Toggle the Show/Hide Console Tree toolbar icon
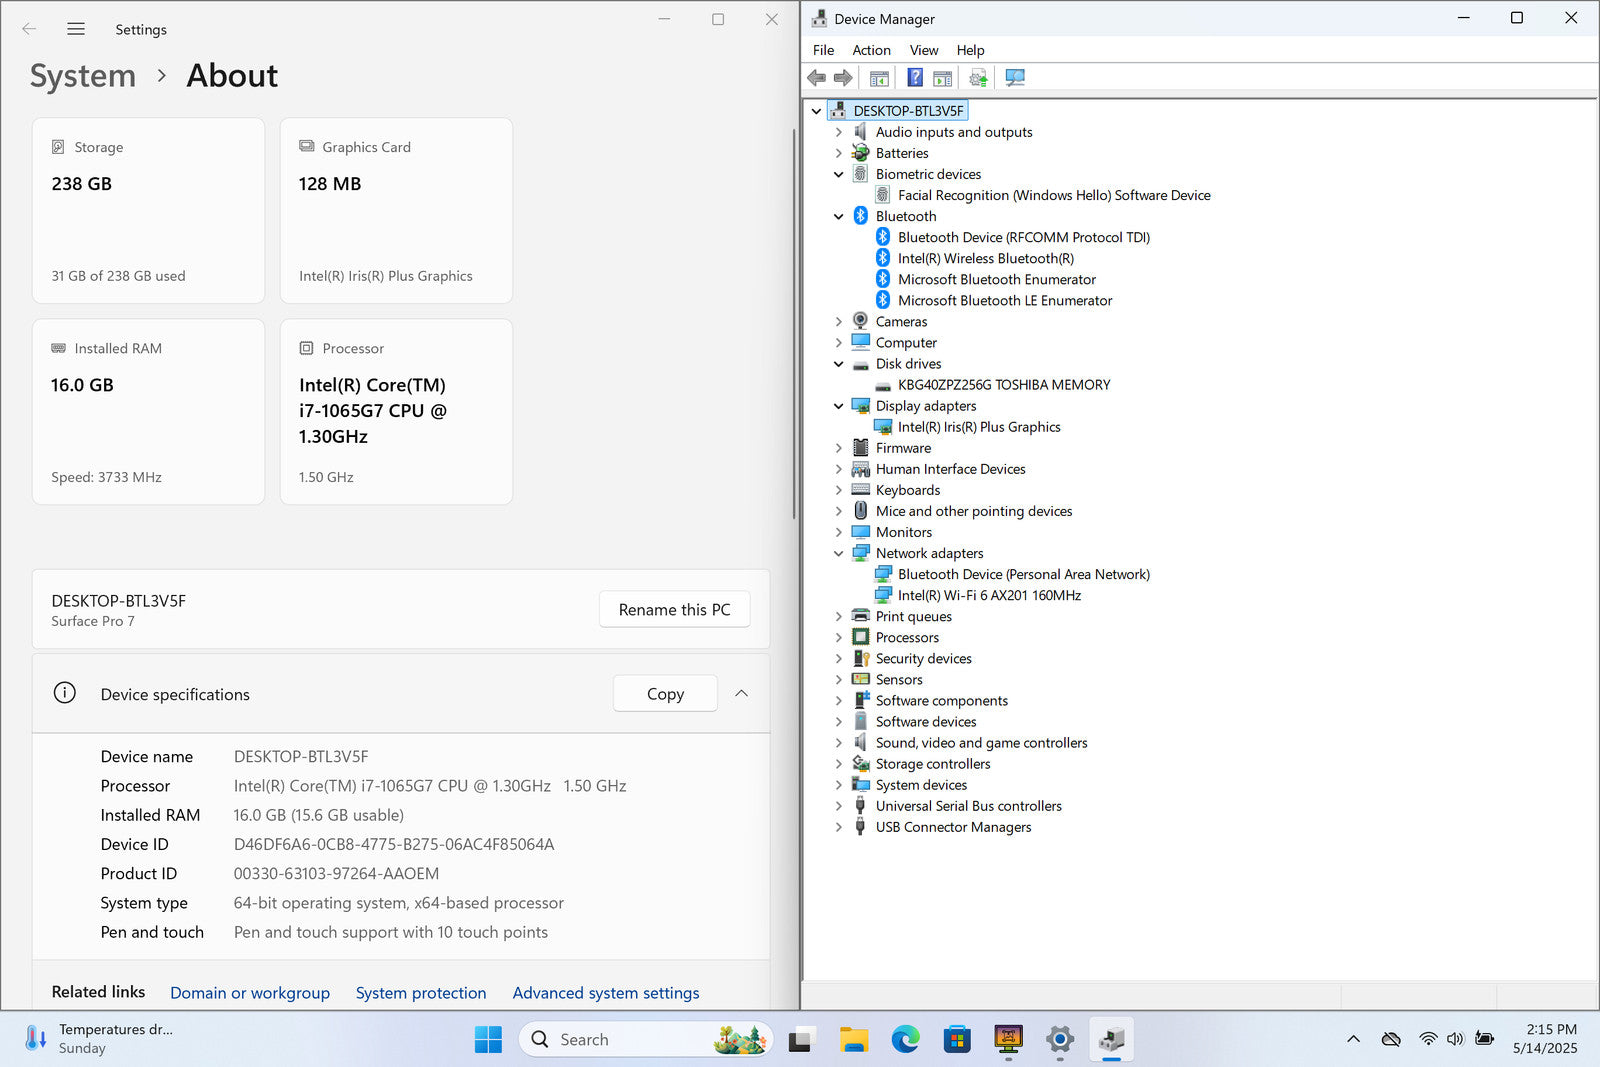 [879, 78]
